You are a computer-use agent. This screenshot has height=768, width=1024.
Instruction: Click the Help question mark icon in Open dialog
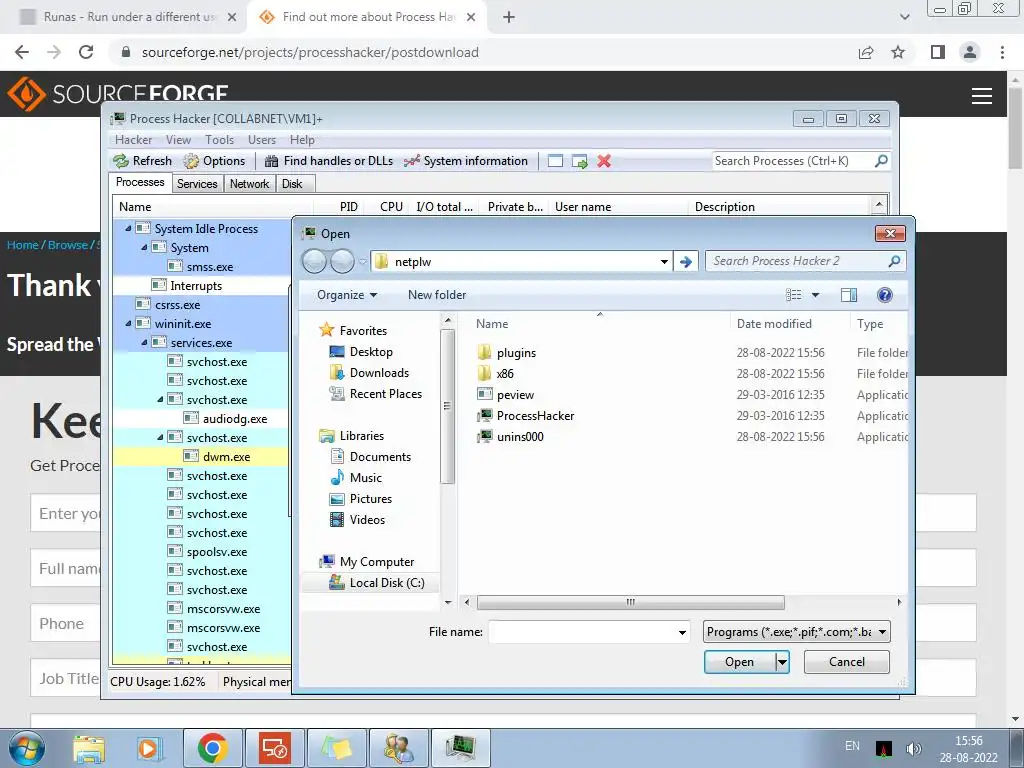point(884,295)
